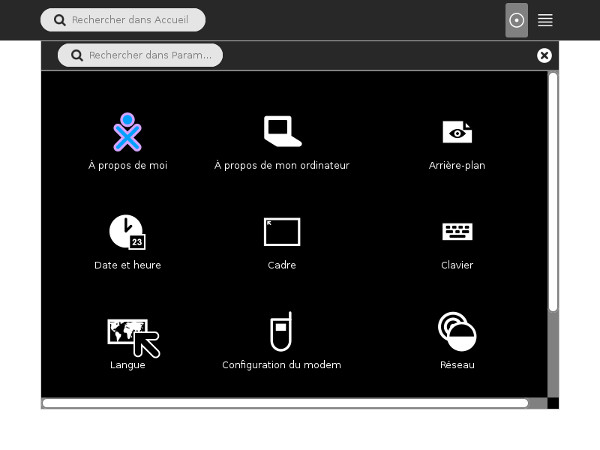Image resolution: width=600 pixels, height=450 pixels.
Task: Open the À propos de moi settings icon
Action: click(x=127, y=132)
